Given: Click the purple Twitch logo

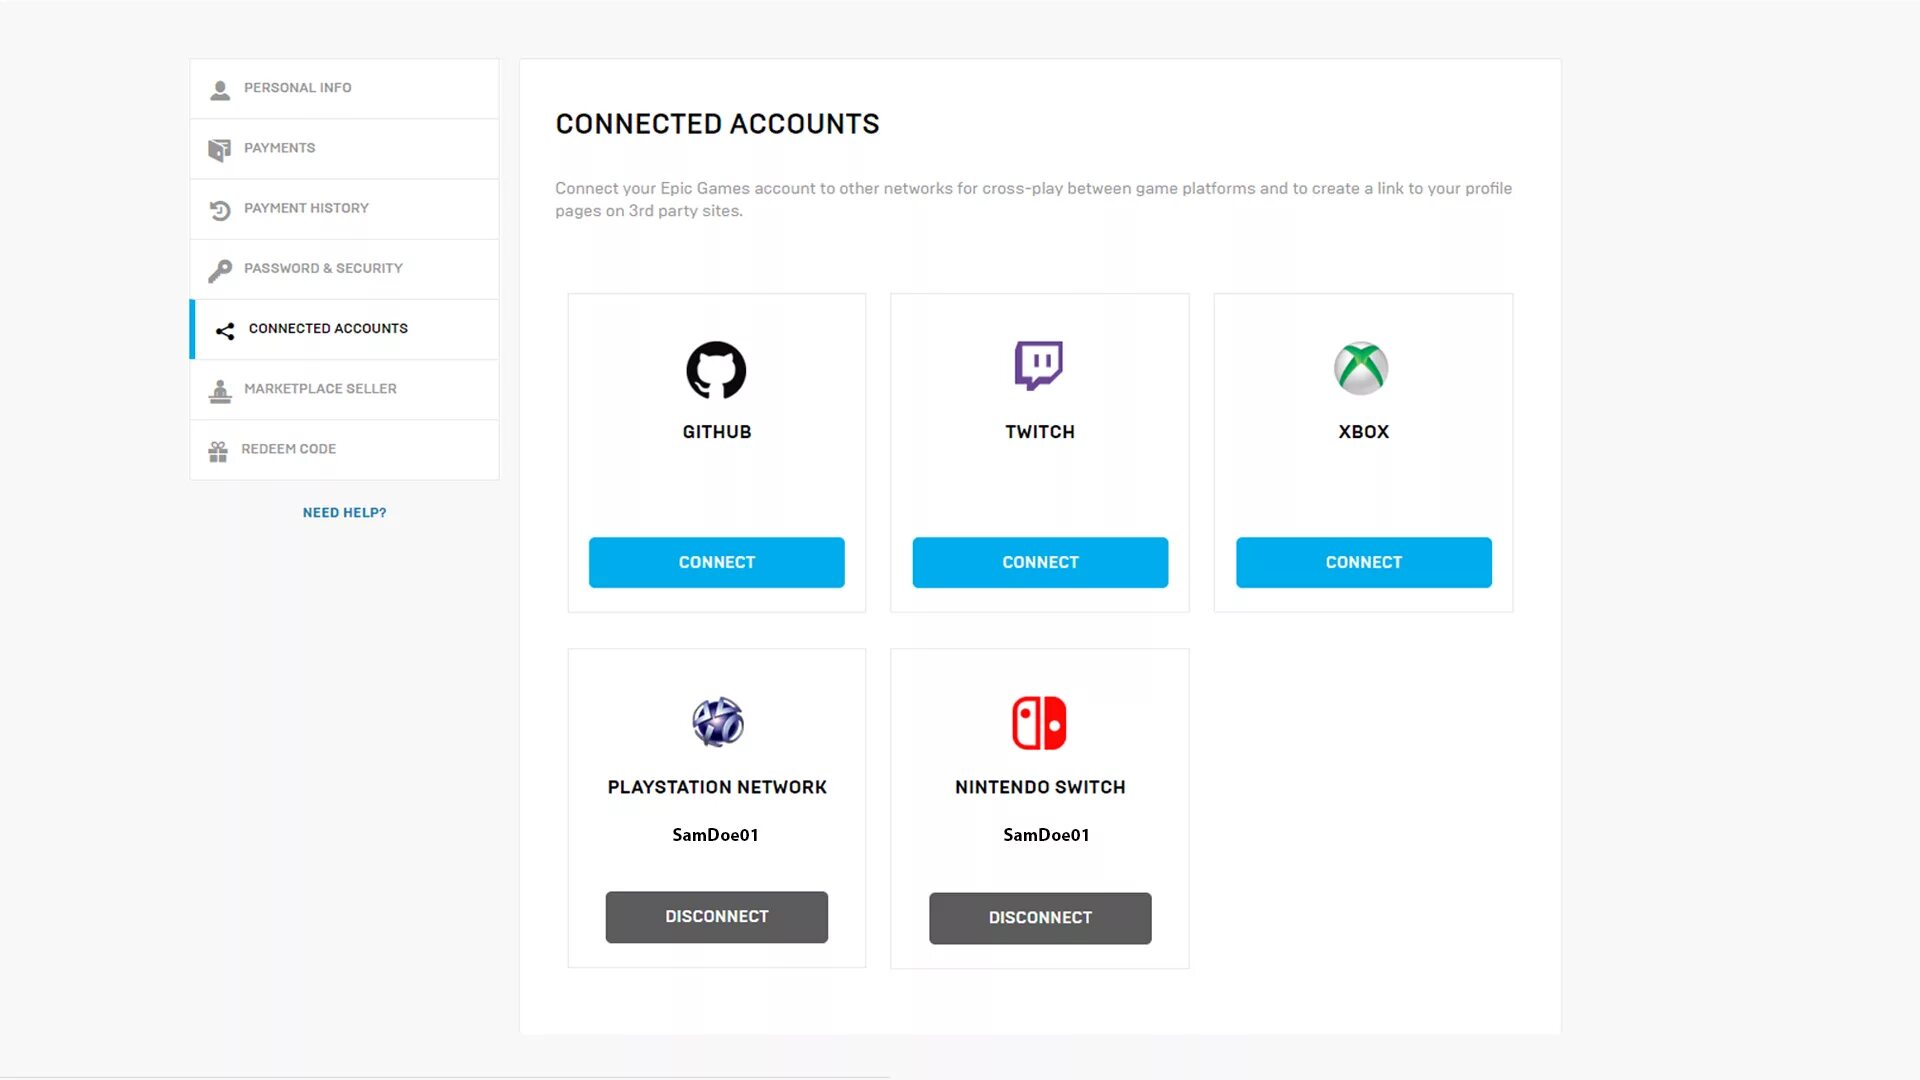Looking at the screenshot, I should click(1039, 365).
